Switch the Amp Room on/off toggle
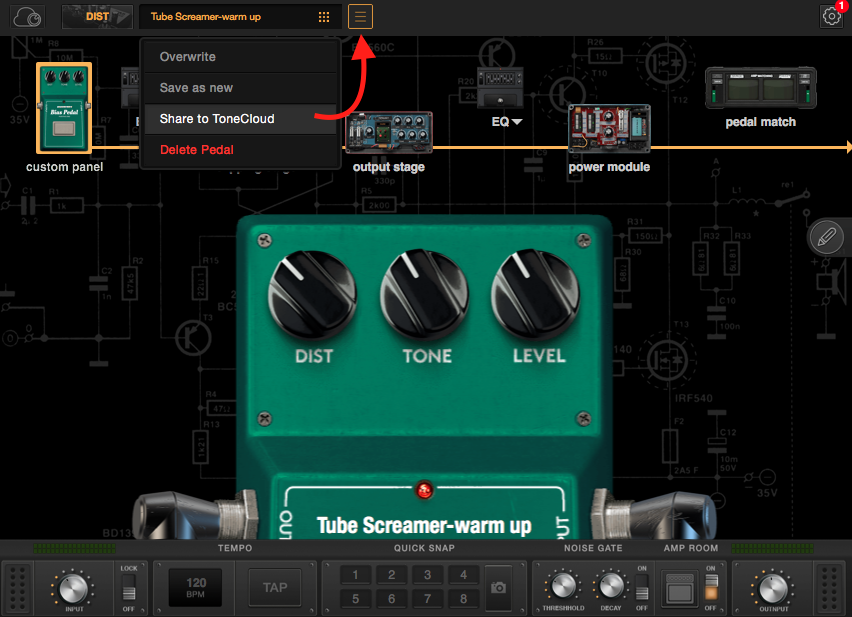Viewport: 852px width, 617px height. (x=711, y=587)
